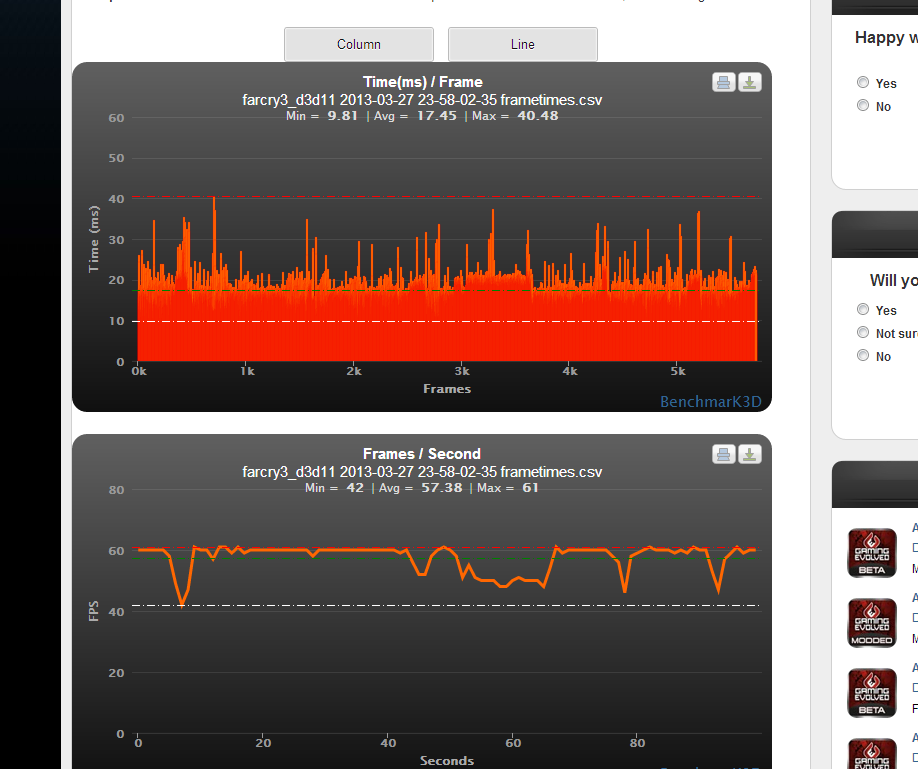Click the 80 tick on the FPS axis
Image resolution: width=918 pixels, height=769 pixels.
click(117, 490)
